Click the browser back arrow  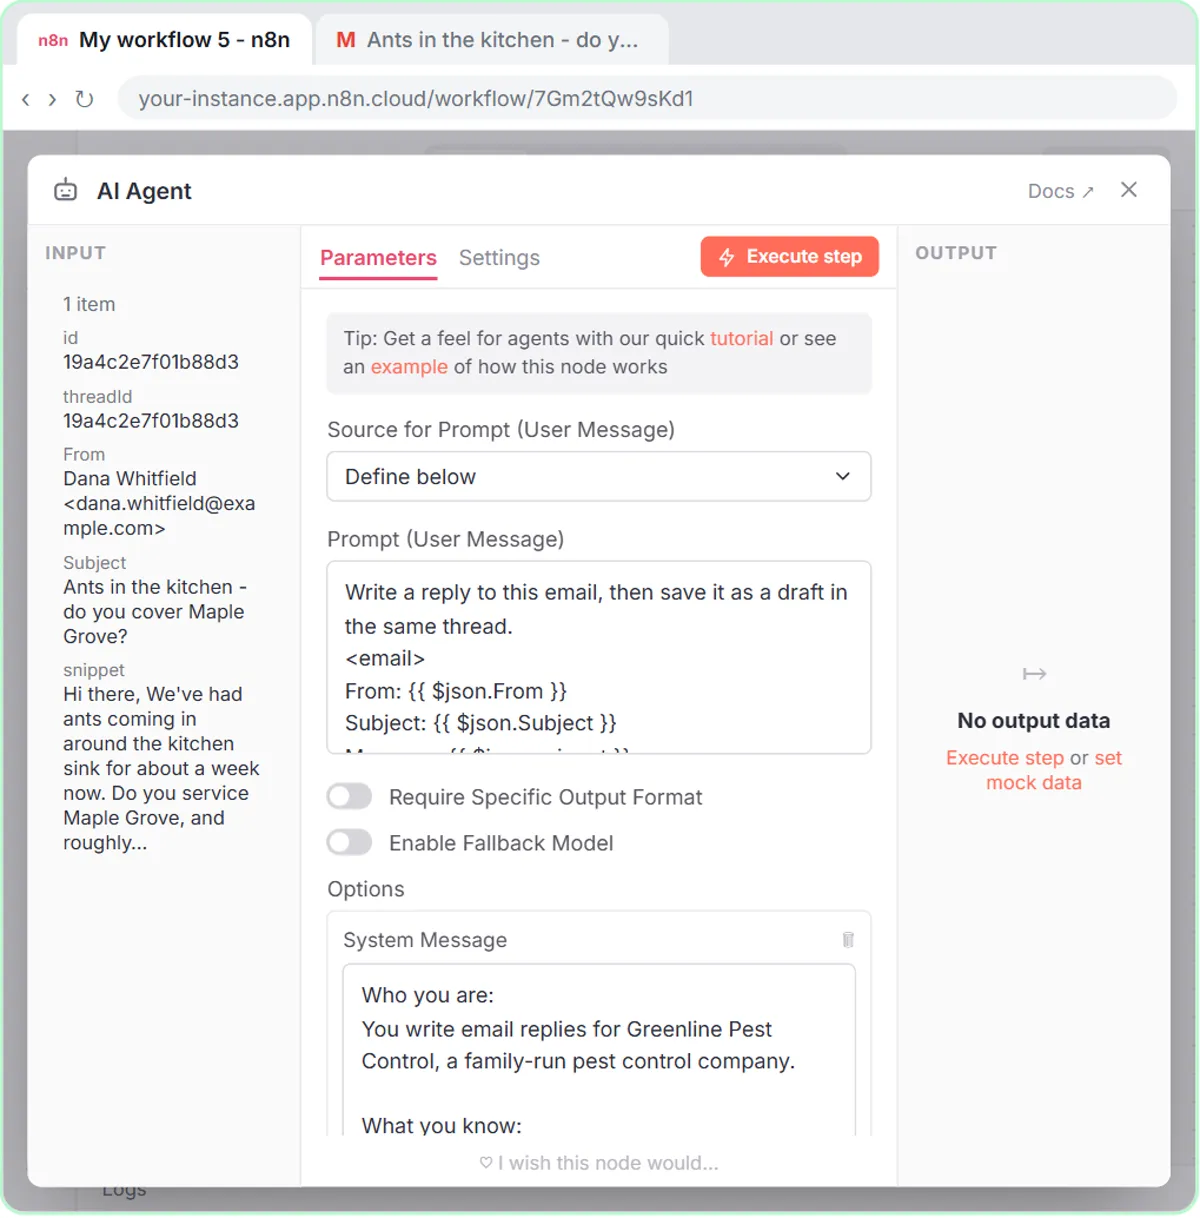(26, 99)
